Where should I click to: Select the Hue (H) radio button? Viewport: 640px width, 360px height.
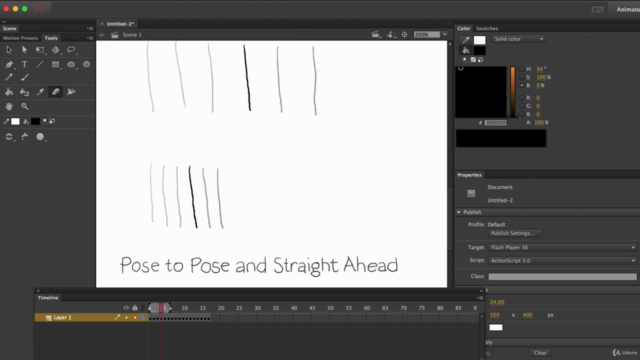click(x=522, y=69)
